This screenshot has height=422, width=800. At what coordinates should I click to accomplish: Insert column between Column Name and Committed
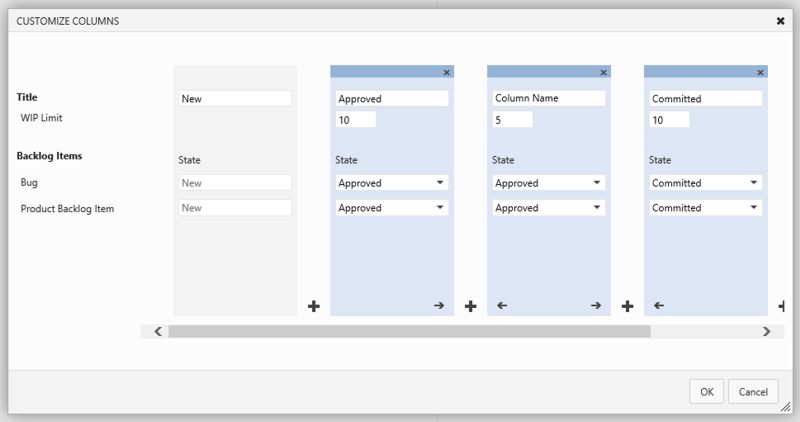point(628,306)
